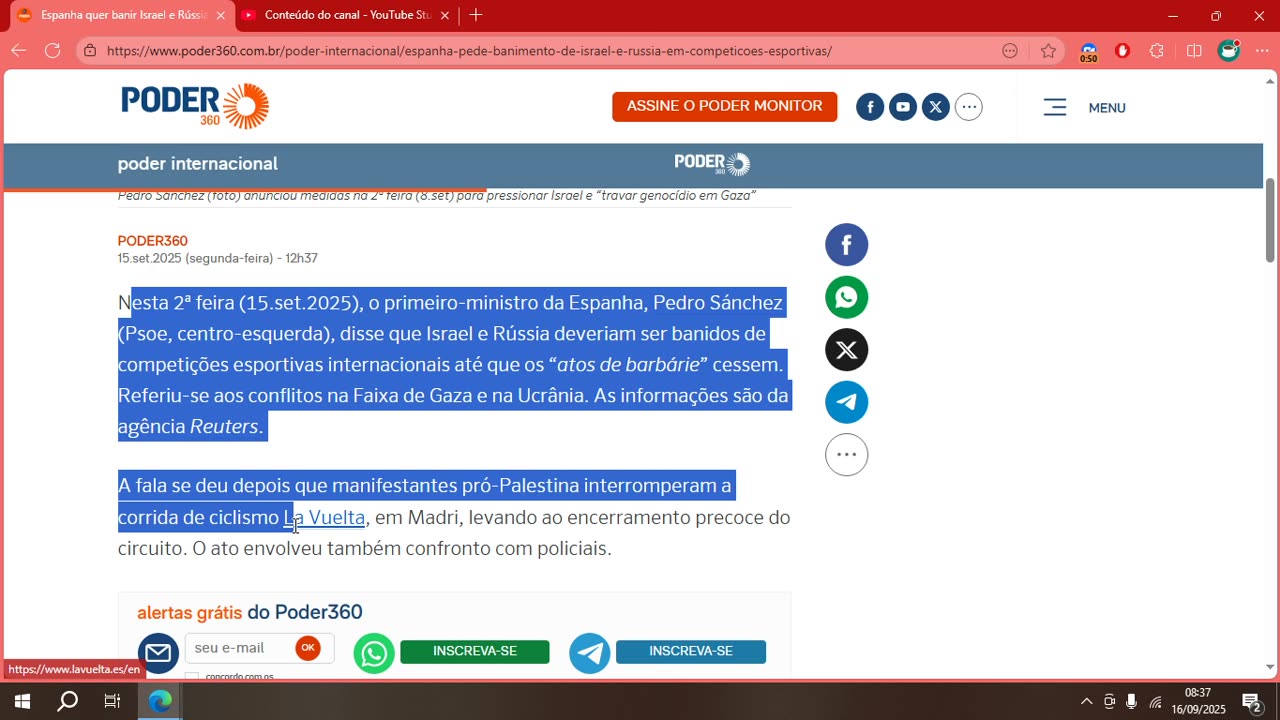Image resolution: width=1280 pixels, height=720 pixels.
Task: Close the Espanha quer banir tab
Action: pos(220,15)
